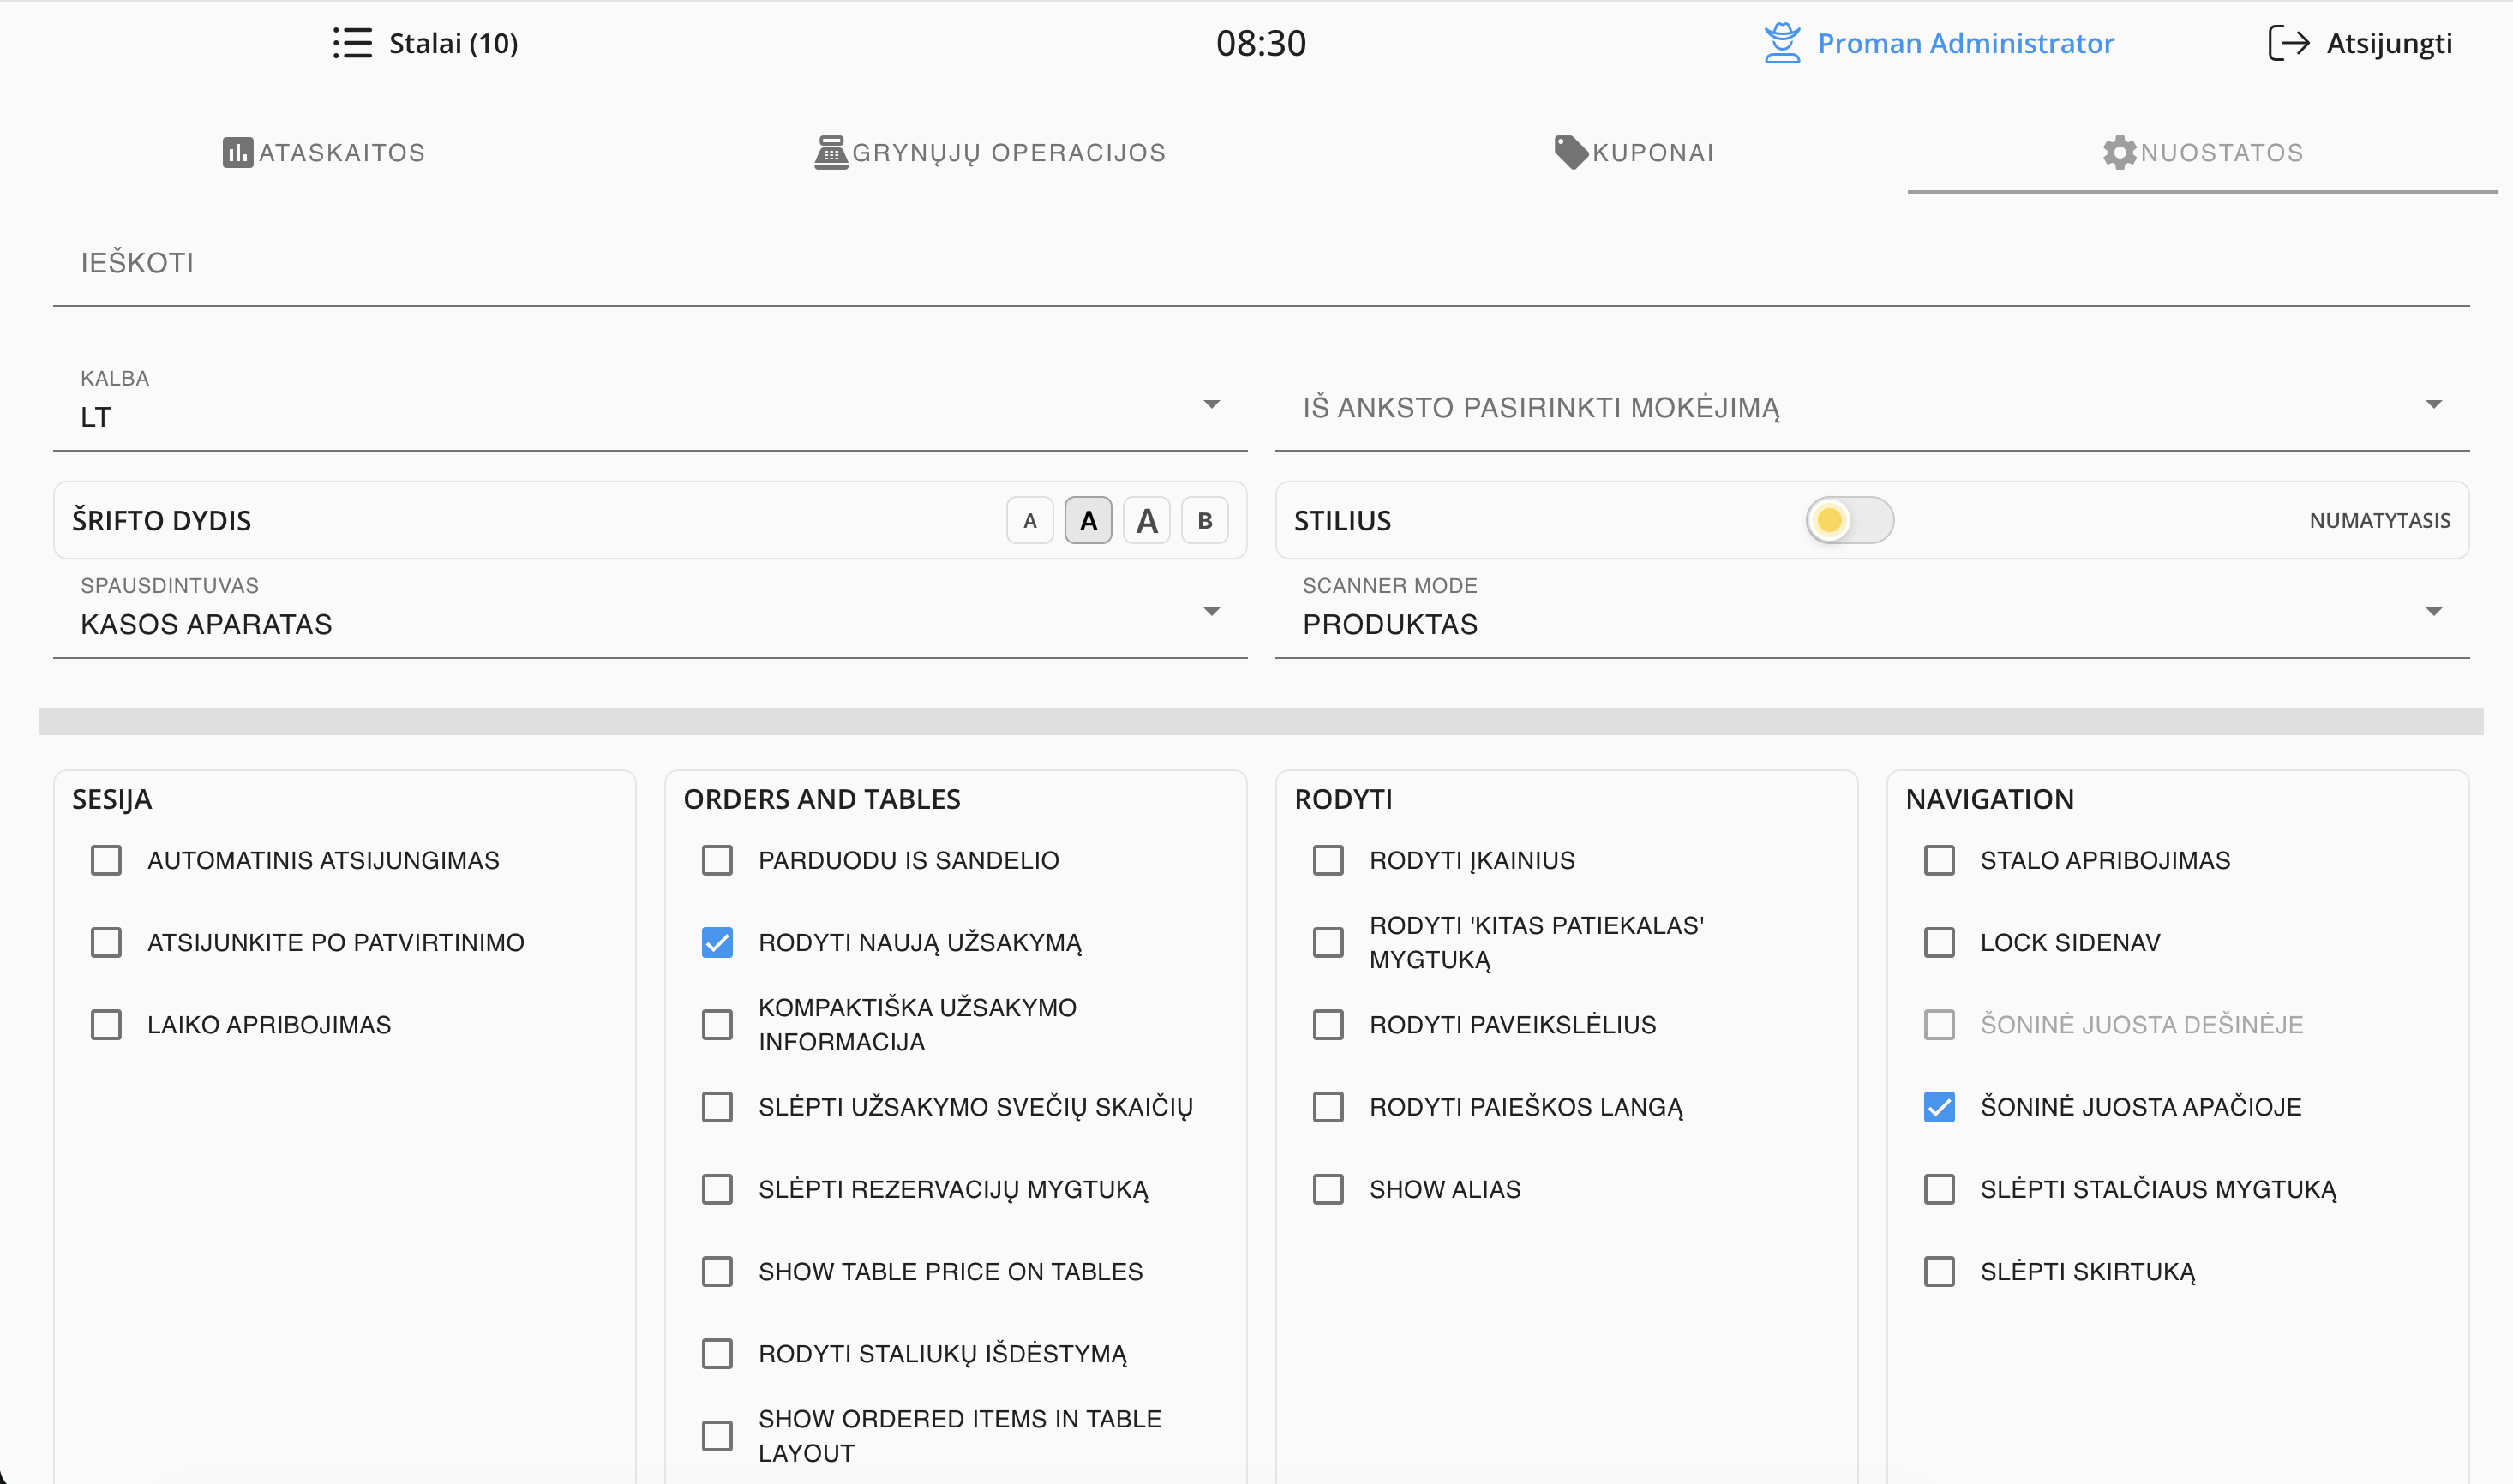Click the Atsijungti logout arrow icon

click(x=2288, y=43)
